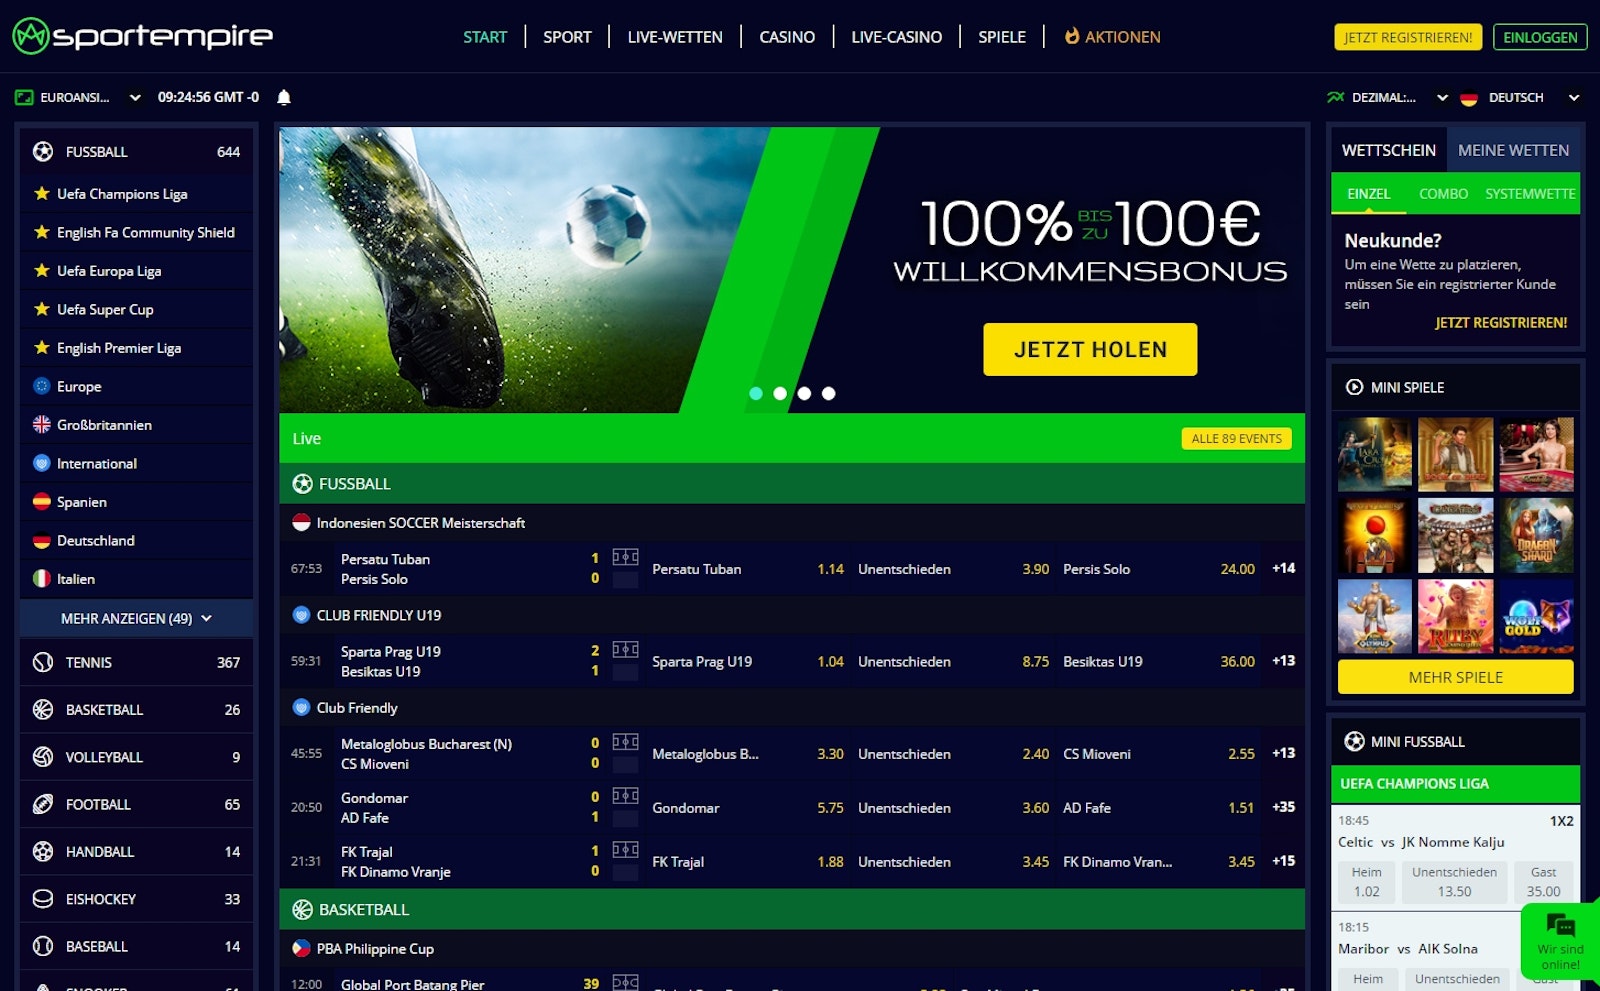Viewport: 1600px width, 991px height.
Task: Open pitch view for Persatu Tuban match
Action: (625, 557)
